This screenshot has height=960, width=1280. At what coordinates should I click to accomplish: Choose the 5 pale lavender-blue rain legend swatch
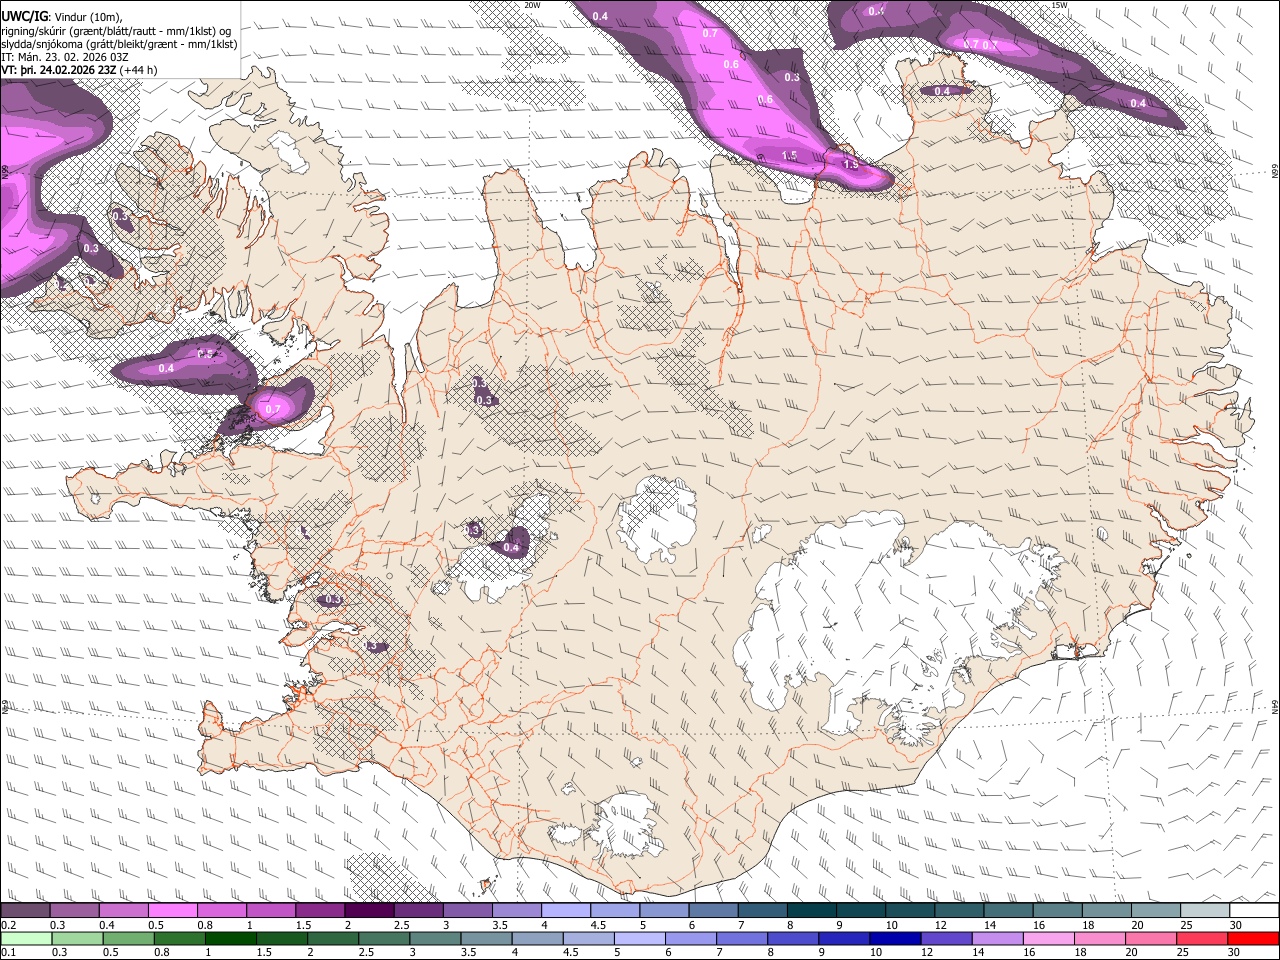(639, 938)
